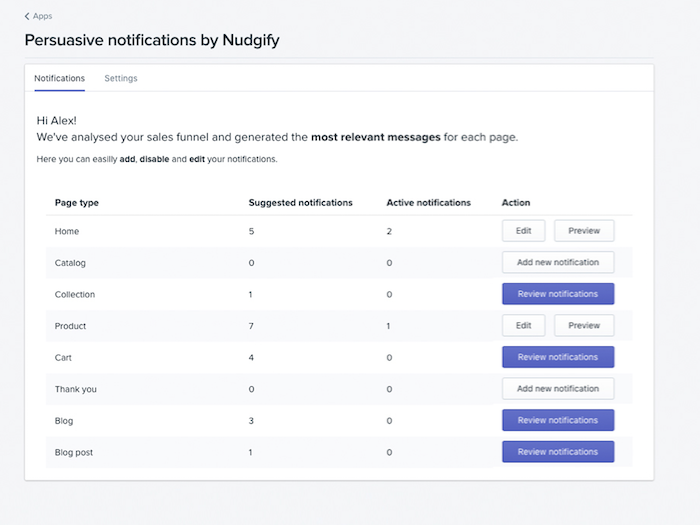Review notifications for the Cart page
Image resolution: width=700 pixels, height=525 pixels.
[x=558, y=357]
